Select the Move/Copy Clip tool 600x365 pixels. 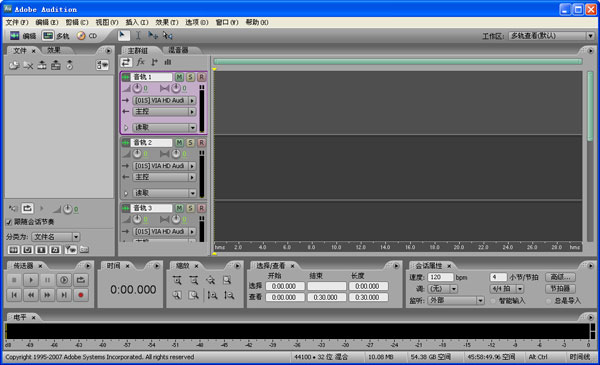[x=153, y=36]
